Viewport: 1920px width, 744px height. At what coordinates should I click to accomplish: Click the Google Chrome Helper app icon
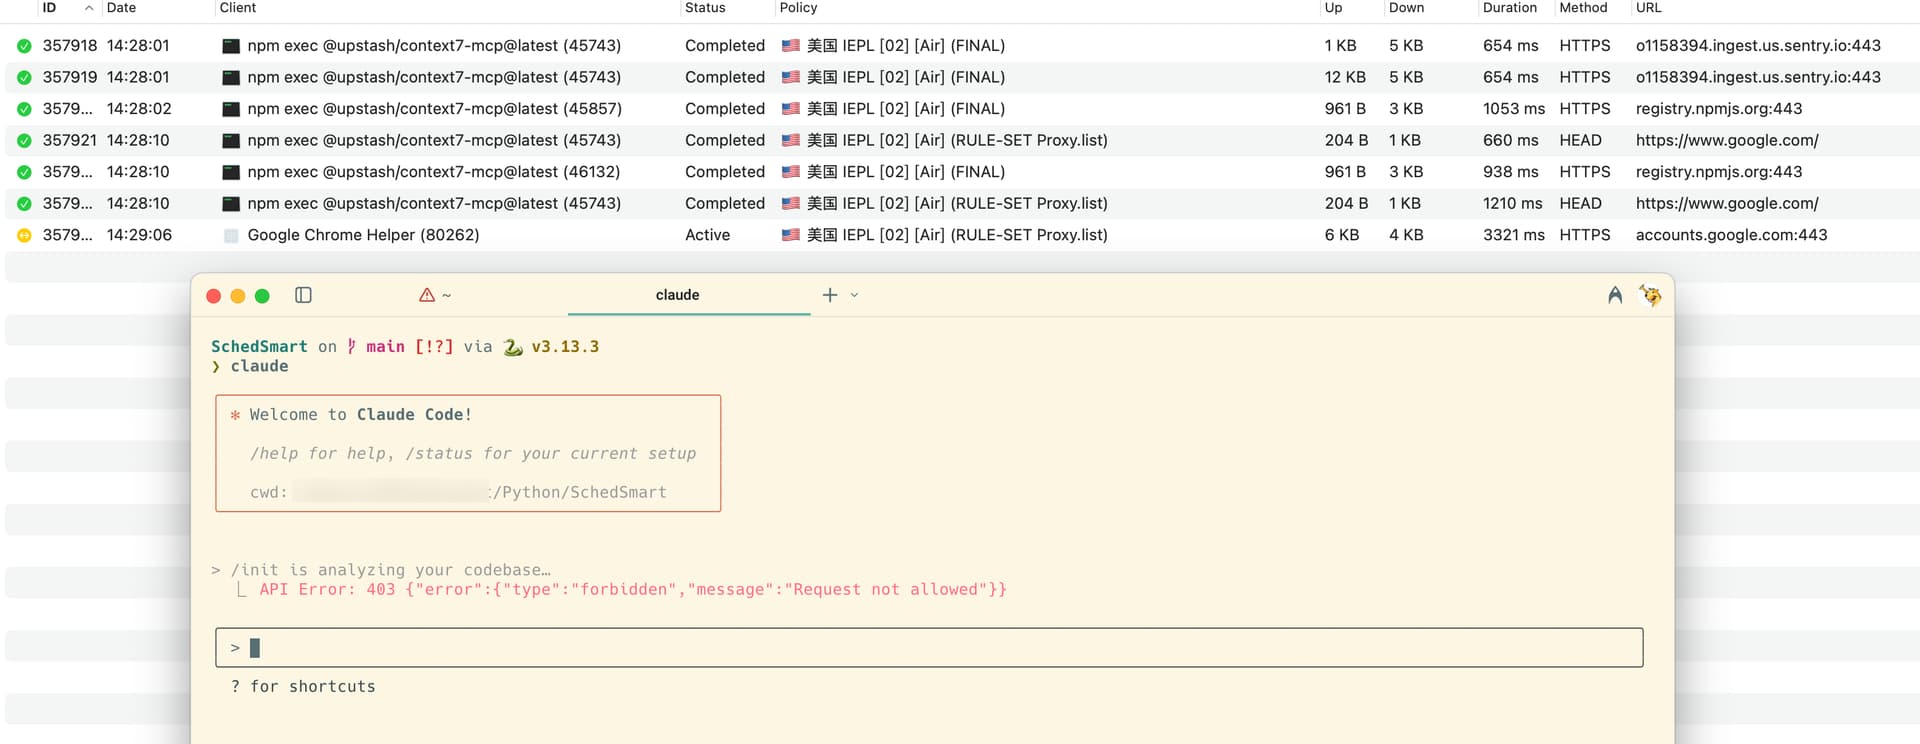coord(231,235)
